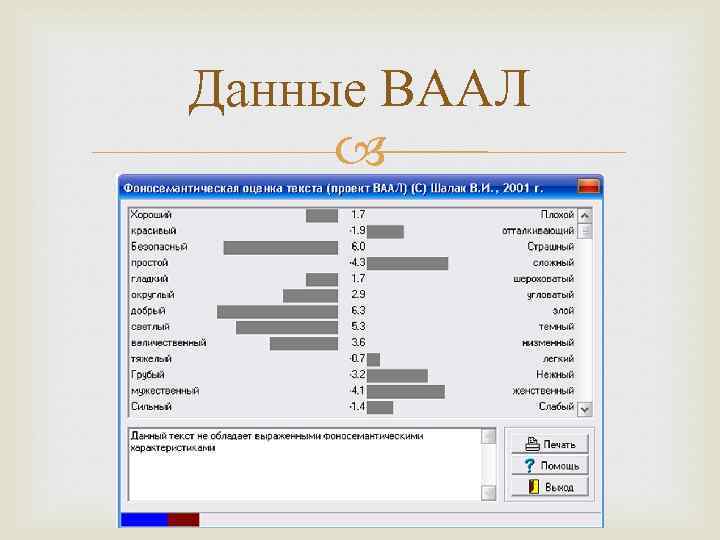Click the scales list scrollbar thumb
Image resolution: width=720 pixels, height=540 pixels.
tap(585, 231)
